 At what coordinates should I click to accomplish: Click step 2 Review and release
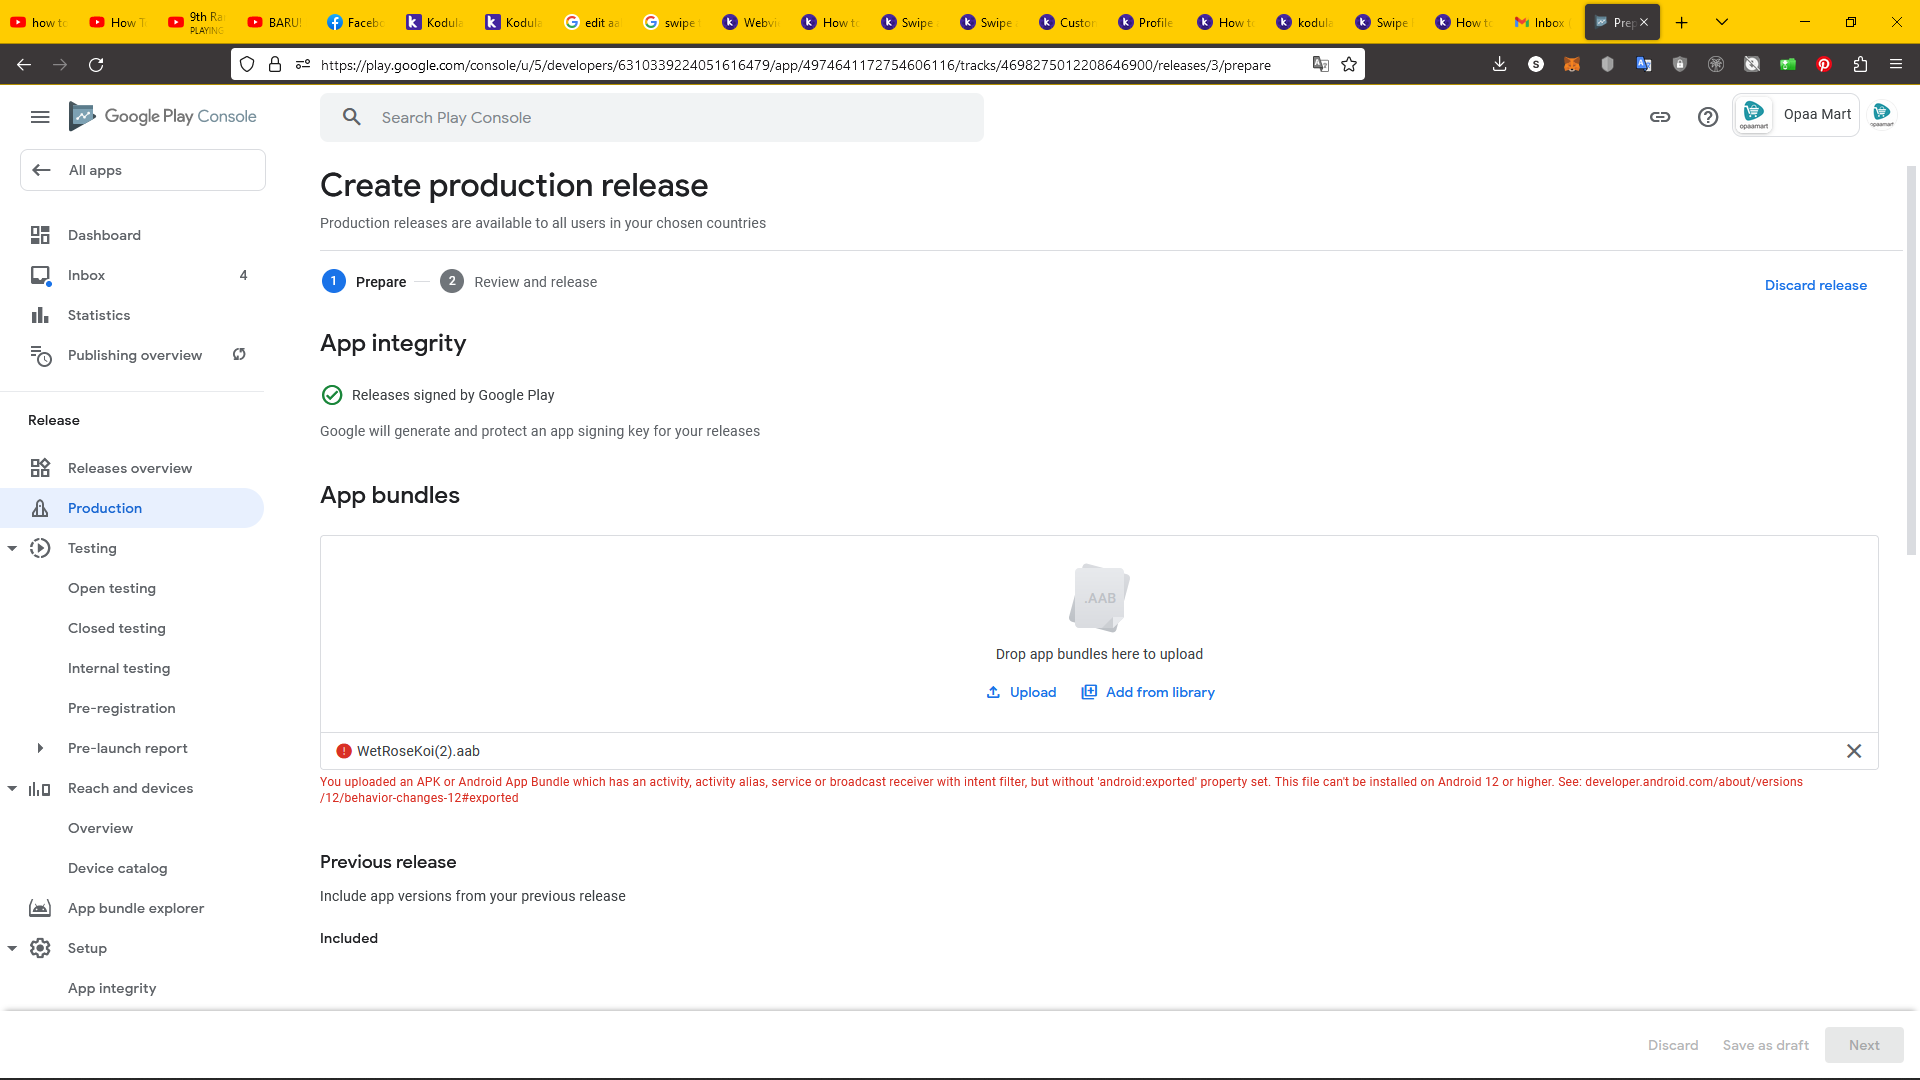519,282
